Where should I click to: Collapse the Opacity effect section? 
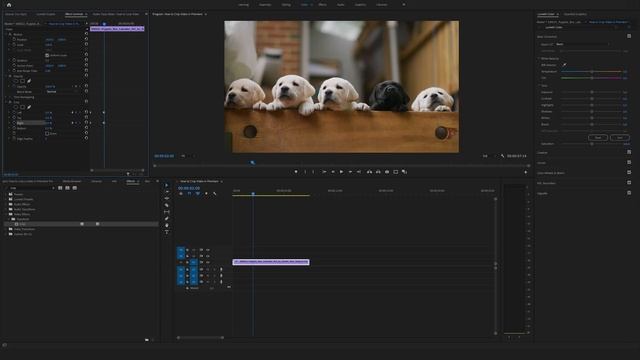click(6, 76)
